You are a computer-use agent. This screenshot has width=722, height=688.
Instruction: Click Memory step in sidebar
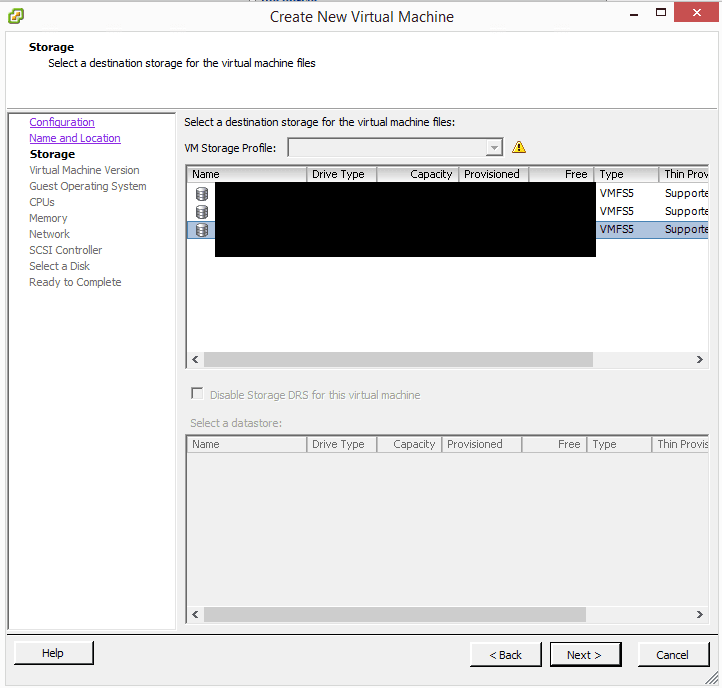point(48,218)
